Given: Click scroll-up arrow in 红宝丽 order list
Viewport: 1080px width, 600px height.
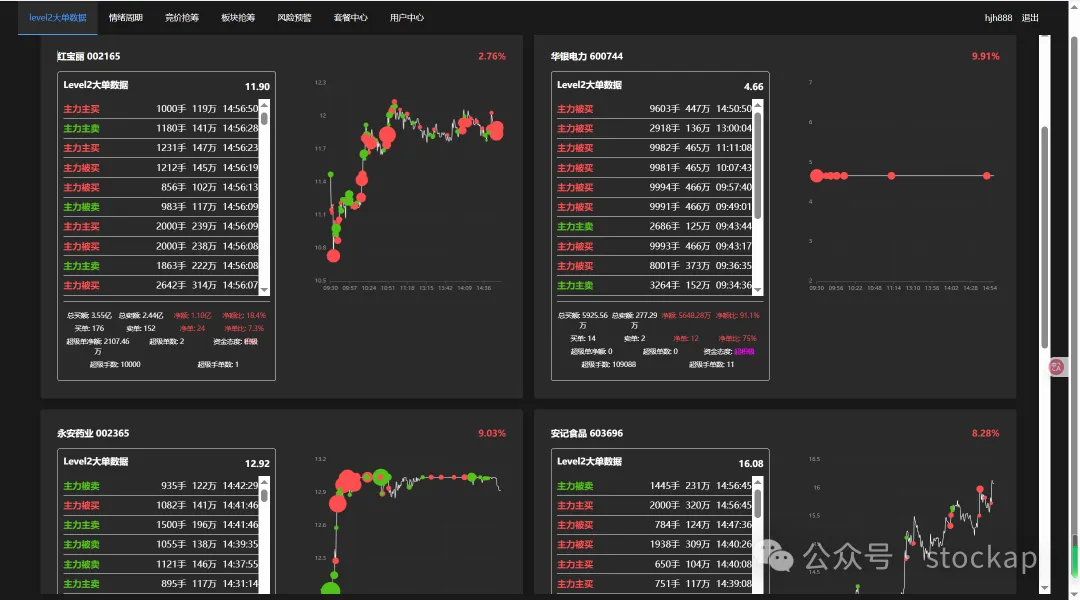Looking at the screenshot, I should [264, 105].
